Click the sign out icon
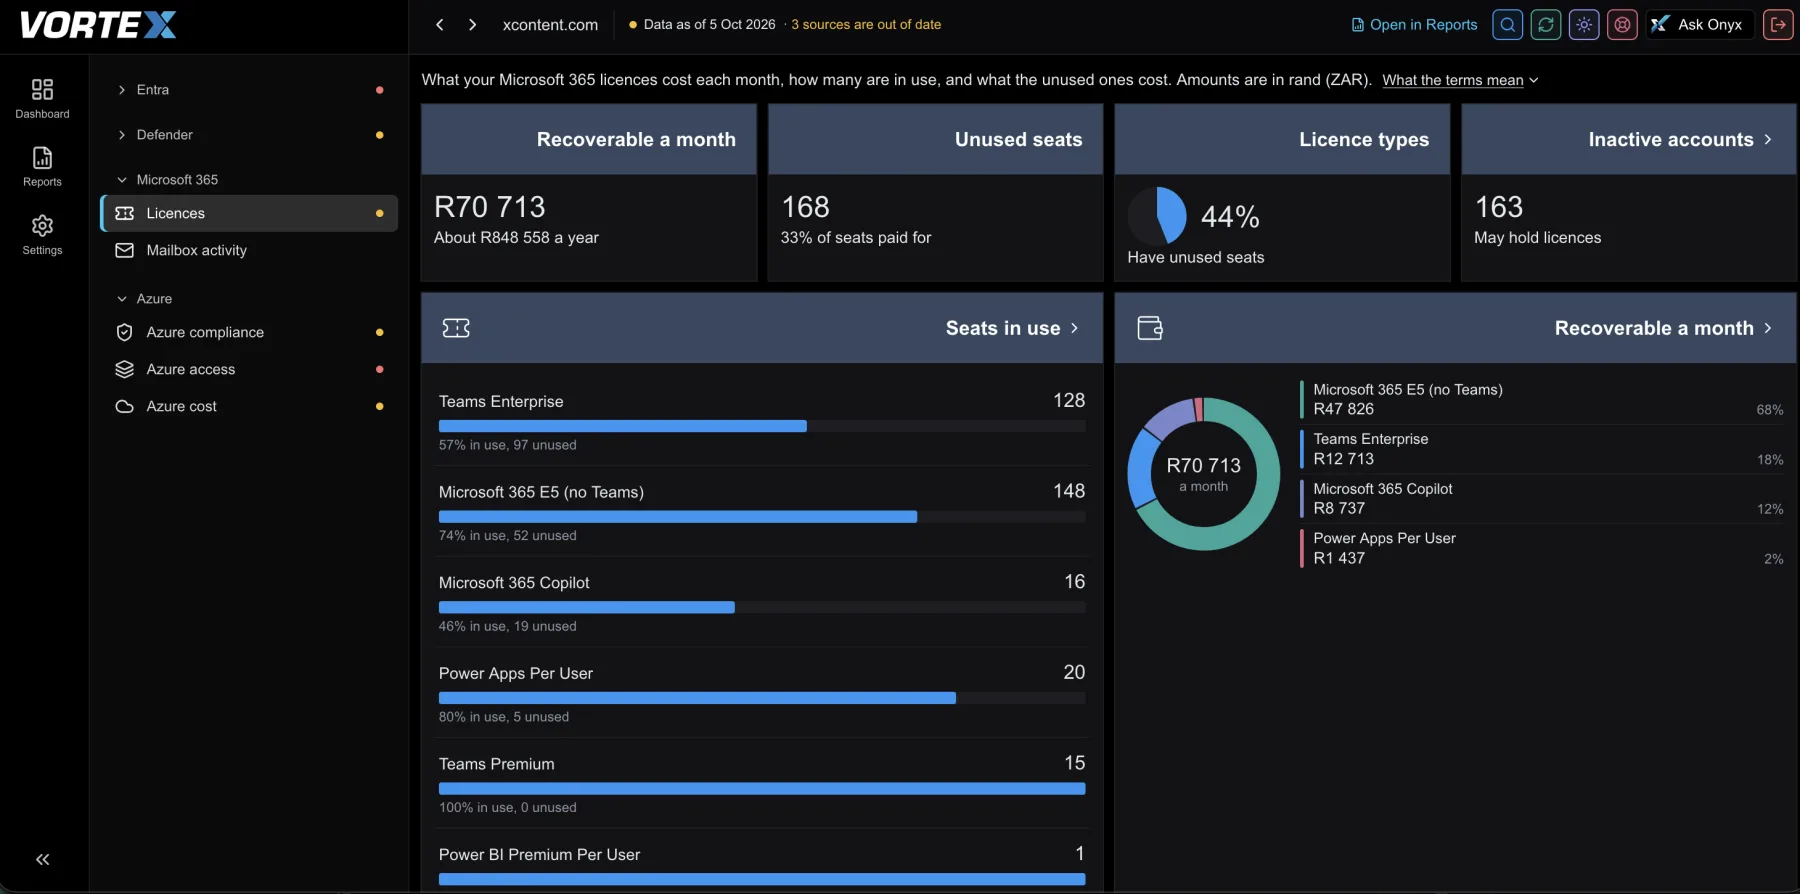This screenshot has height=894, width=1800. click(x=1778, y=25)
